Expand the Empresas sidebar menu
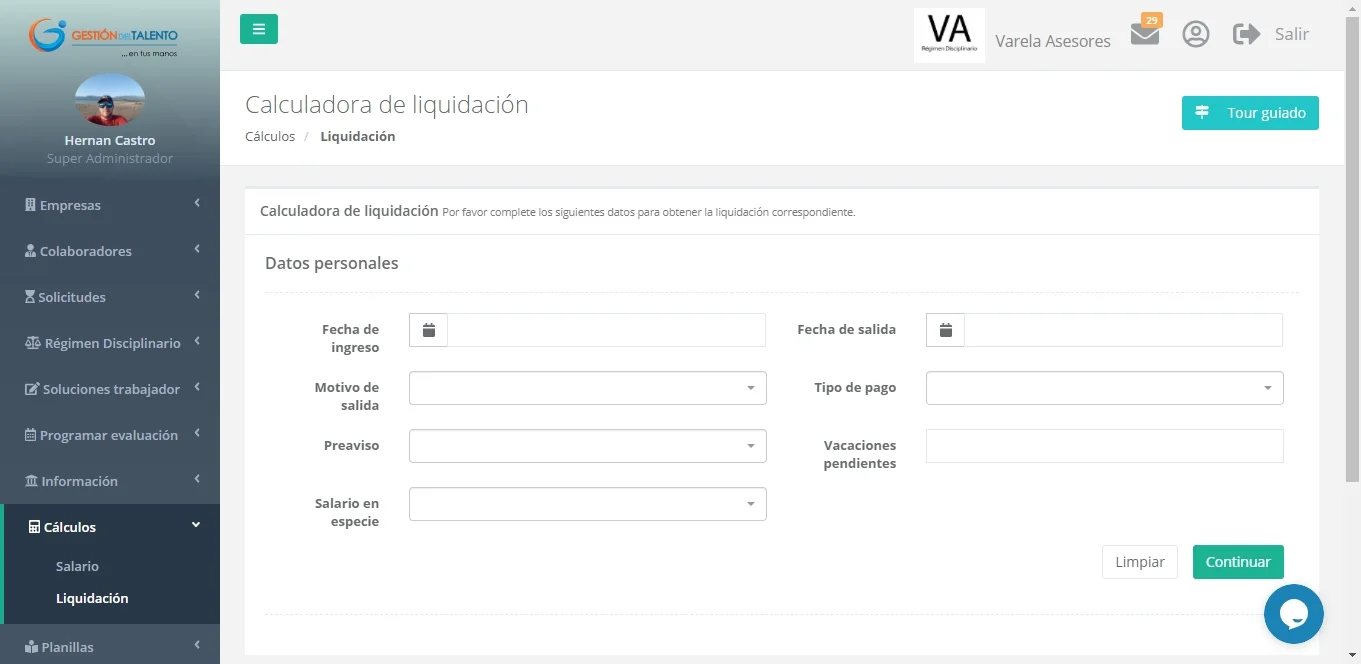The height and width of the screenshot is (664, 1361). (x=110, y=205)
